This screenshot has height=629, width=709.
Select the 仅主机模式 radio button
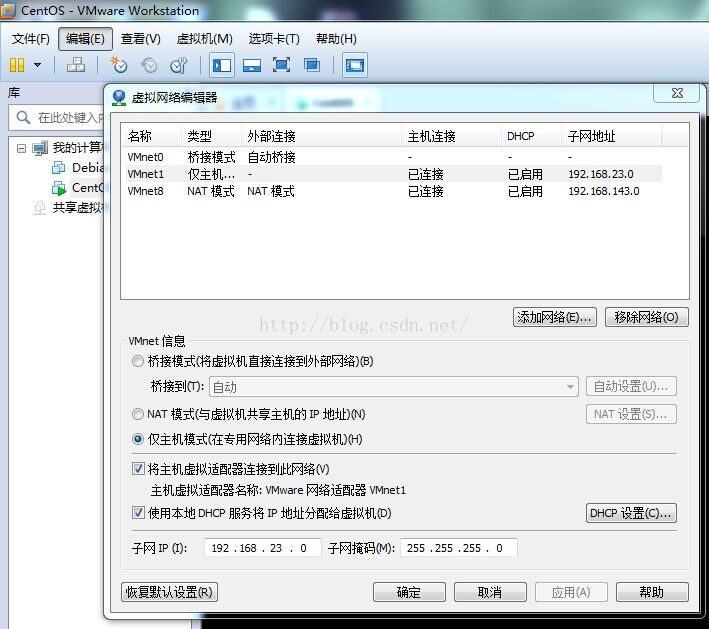pyautogui.click(x=138, y=439)
